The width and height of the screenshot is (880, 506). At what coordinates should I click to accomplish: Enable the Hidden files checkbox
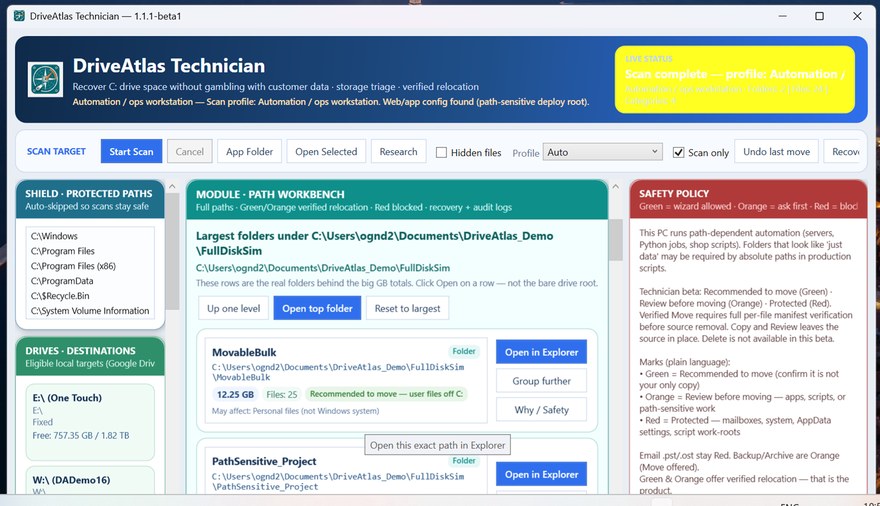(x=442, y=153)
